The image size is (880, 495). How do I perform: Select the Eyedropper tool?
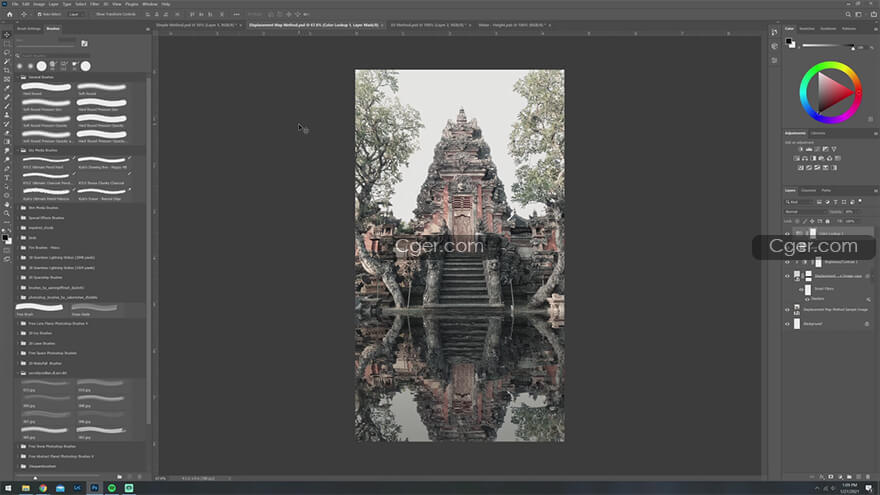(x=7, y=88)
